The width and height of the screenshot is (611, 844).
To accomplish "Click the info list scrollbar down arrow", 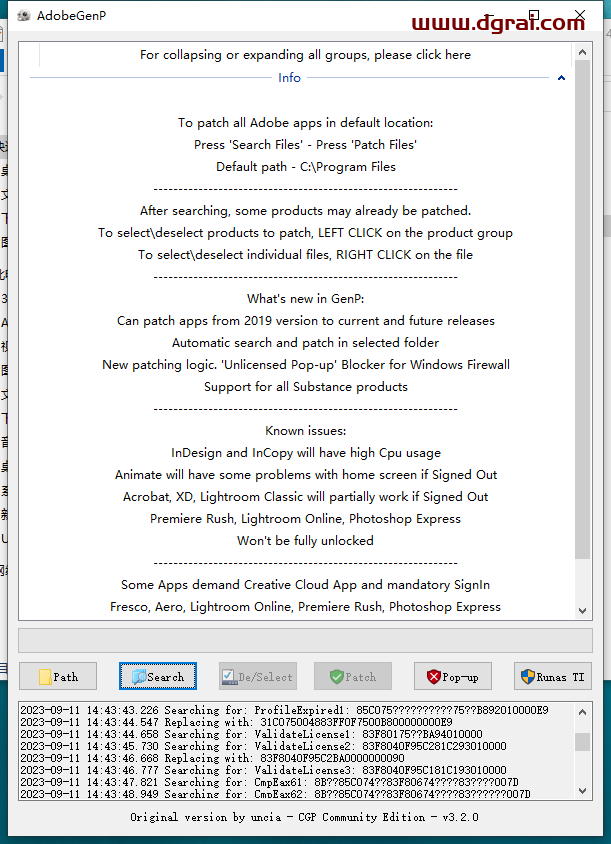I will [x=582, y=610].
